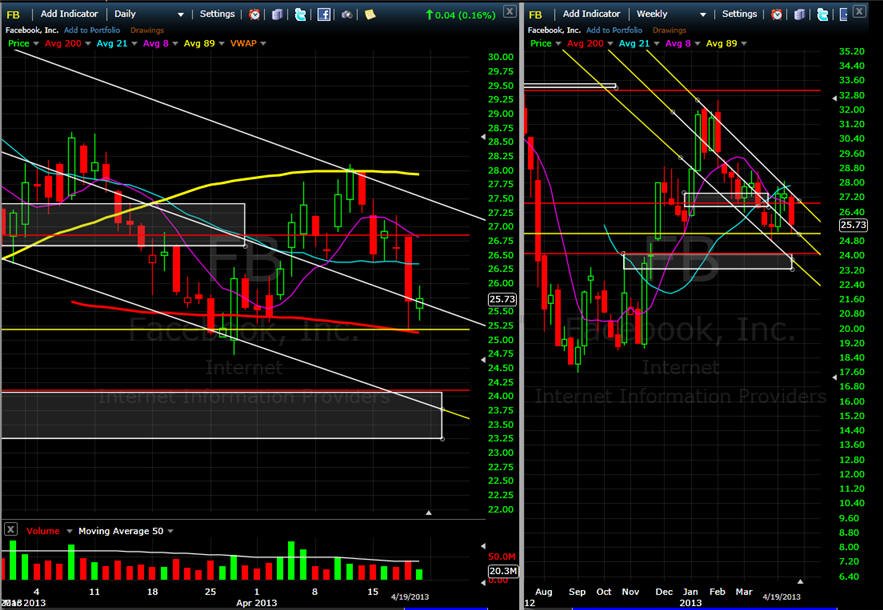Expand Avg 21 options in Weekly chart
883x610 pixels.
656,43
